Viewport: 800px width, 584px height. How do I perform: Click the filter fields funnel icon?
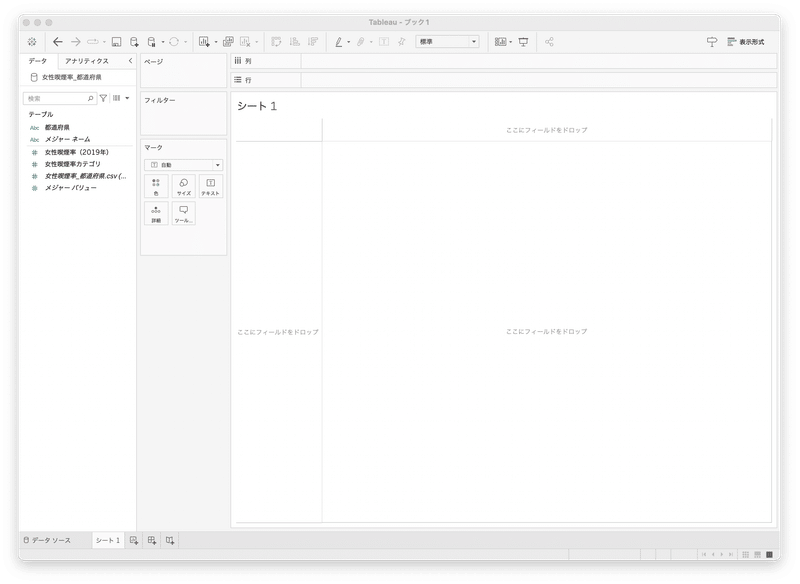[x=104, y=98]
